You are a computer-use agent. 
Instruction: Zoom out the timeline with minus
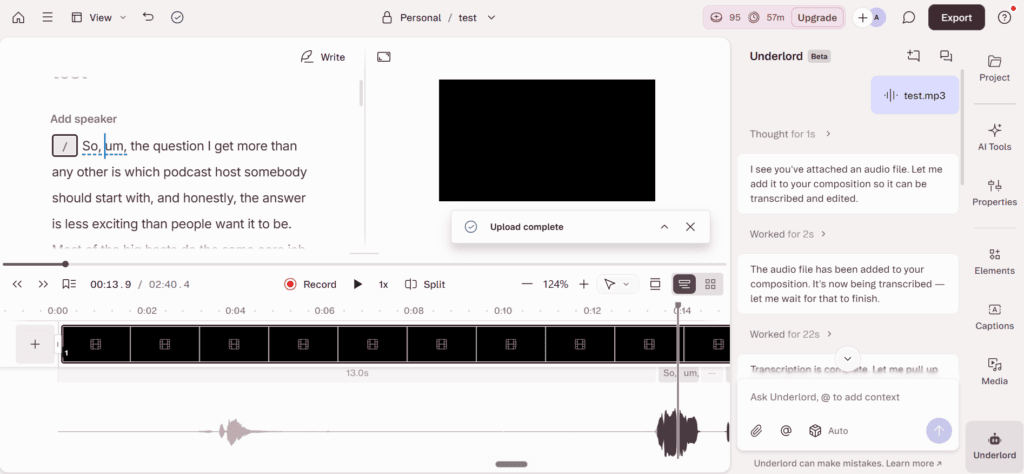click(x=527, y=284)
